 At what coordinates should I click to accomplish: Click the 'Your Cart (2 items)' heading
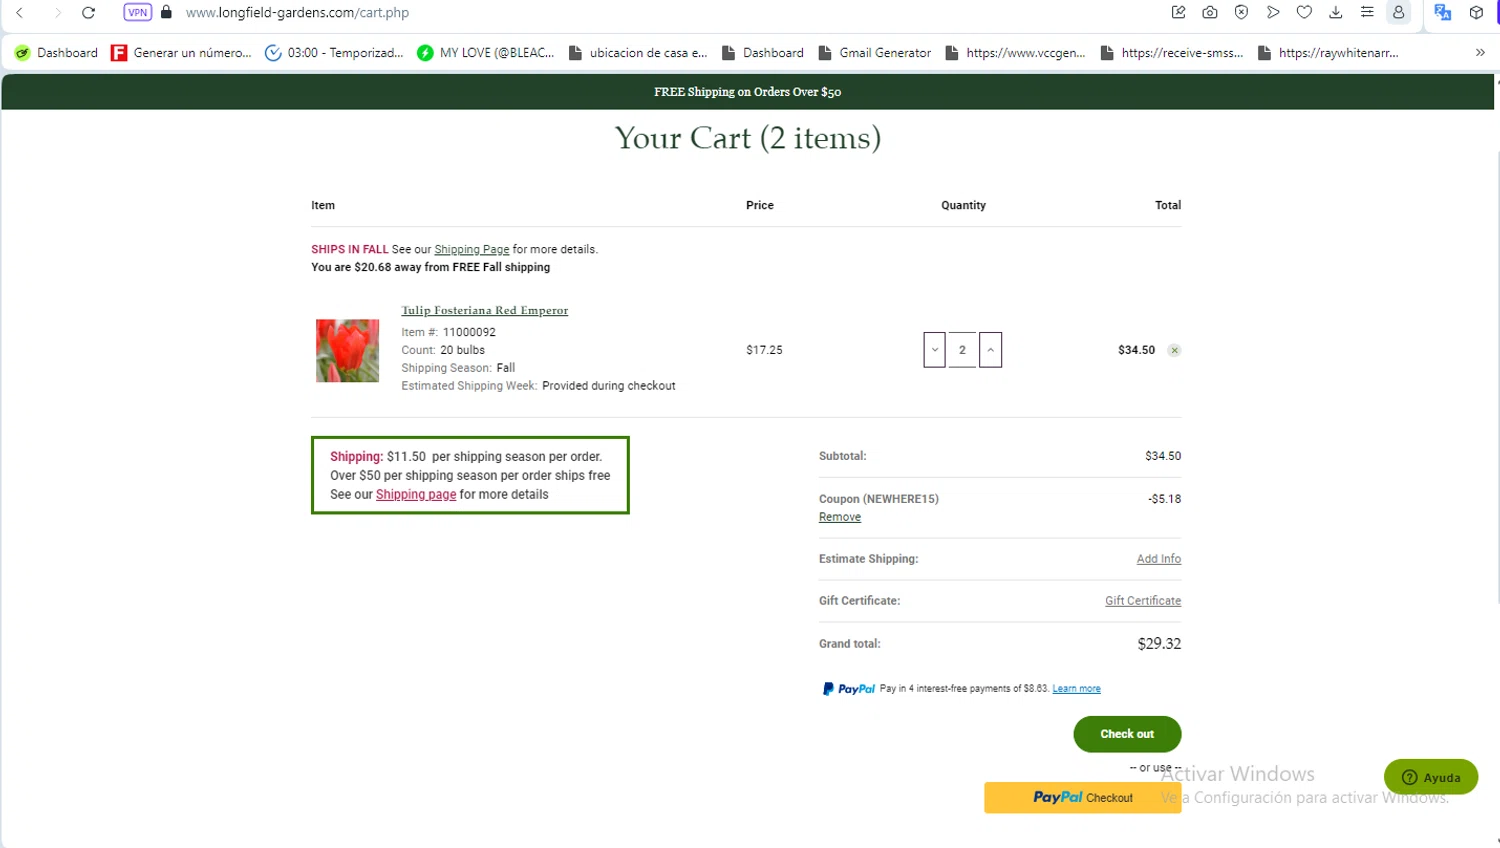(748, 138)
